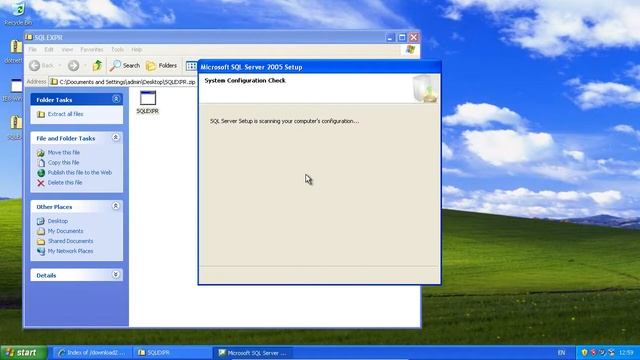640x360 pixels.
Task: Collapse the Other Places panel
Action: (x=116, y=206)
